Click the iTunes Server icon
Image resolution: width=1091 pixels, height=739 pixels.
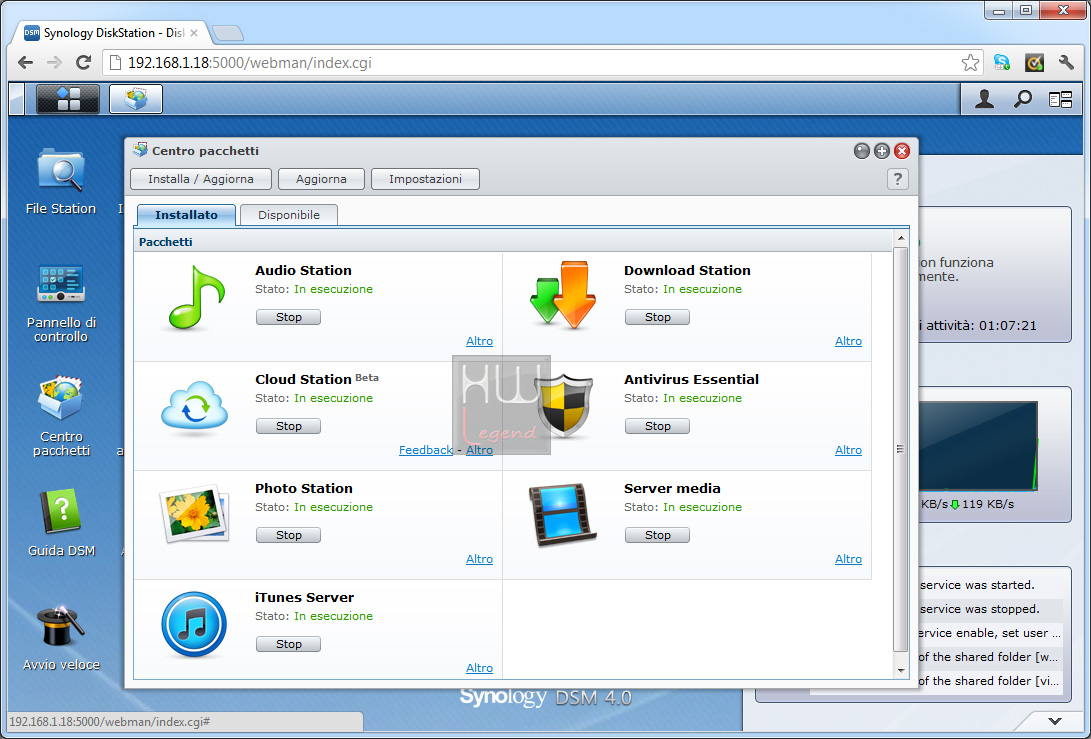pyautogui.click(x=194, y=624)
